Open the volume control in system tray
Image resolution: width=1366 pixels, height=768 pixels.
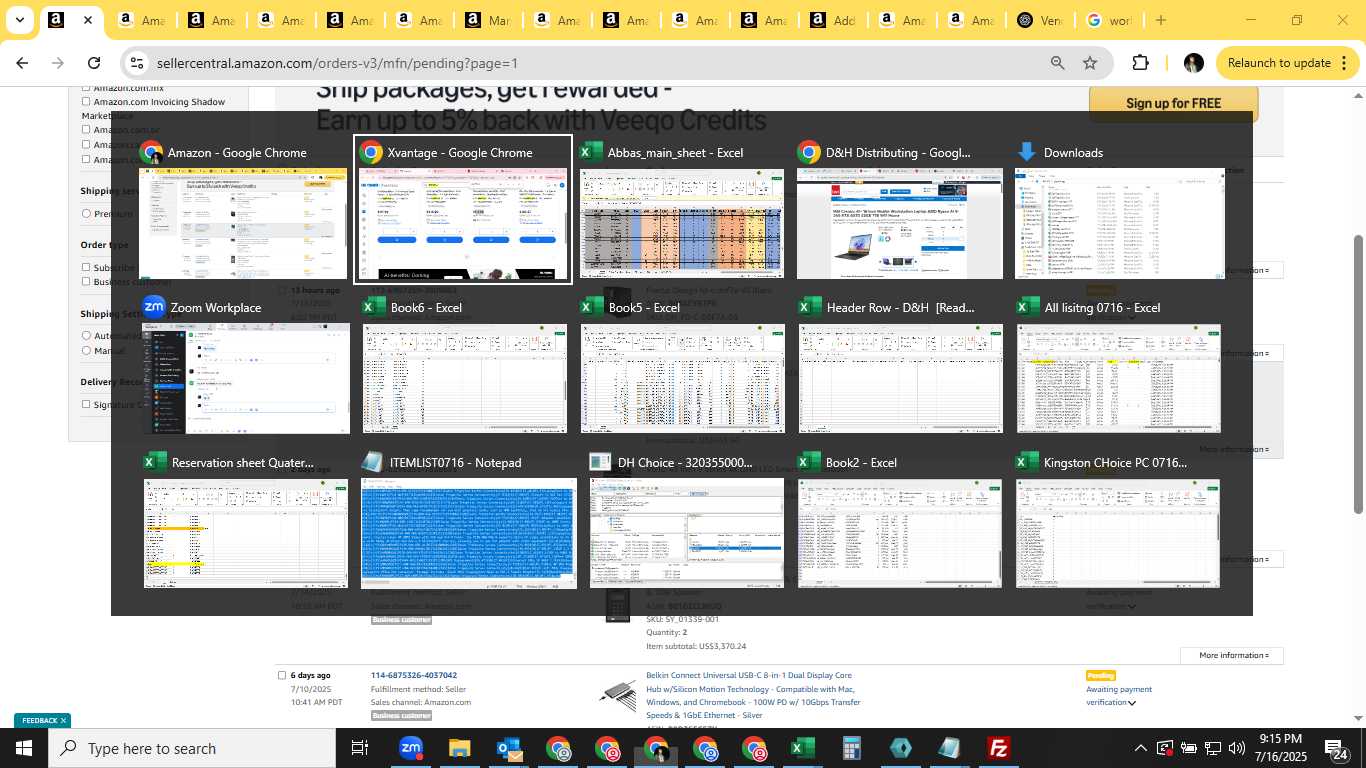pos(1236,748)
